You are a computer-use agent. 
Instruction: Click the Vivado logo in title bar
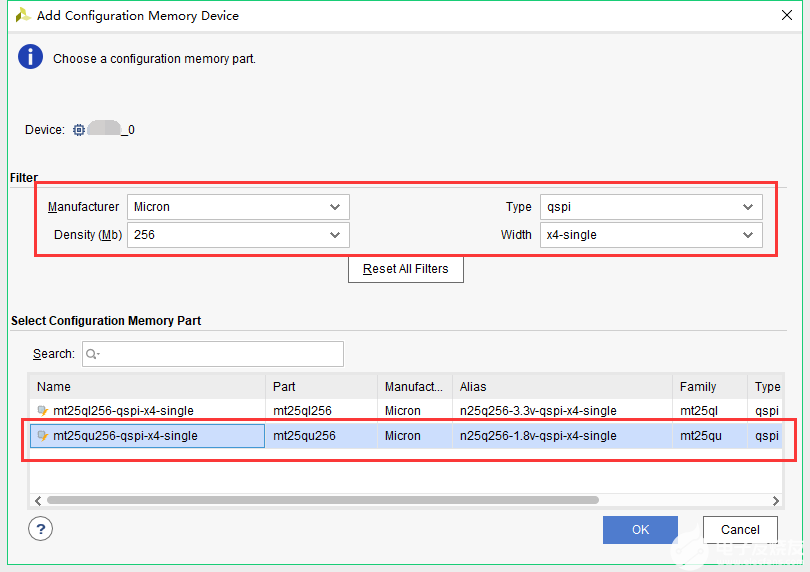[22, 16]
